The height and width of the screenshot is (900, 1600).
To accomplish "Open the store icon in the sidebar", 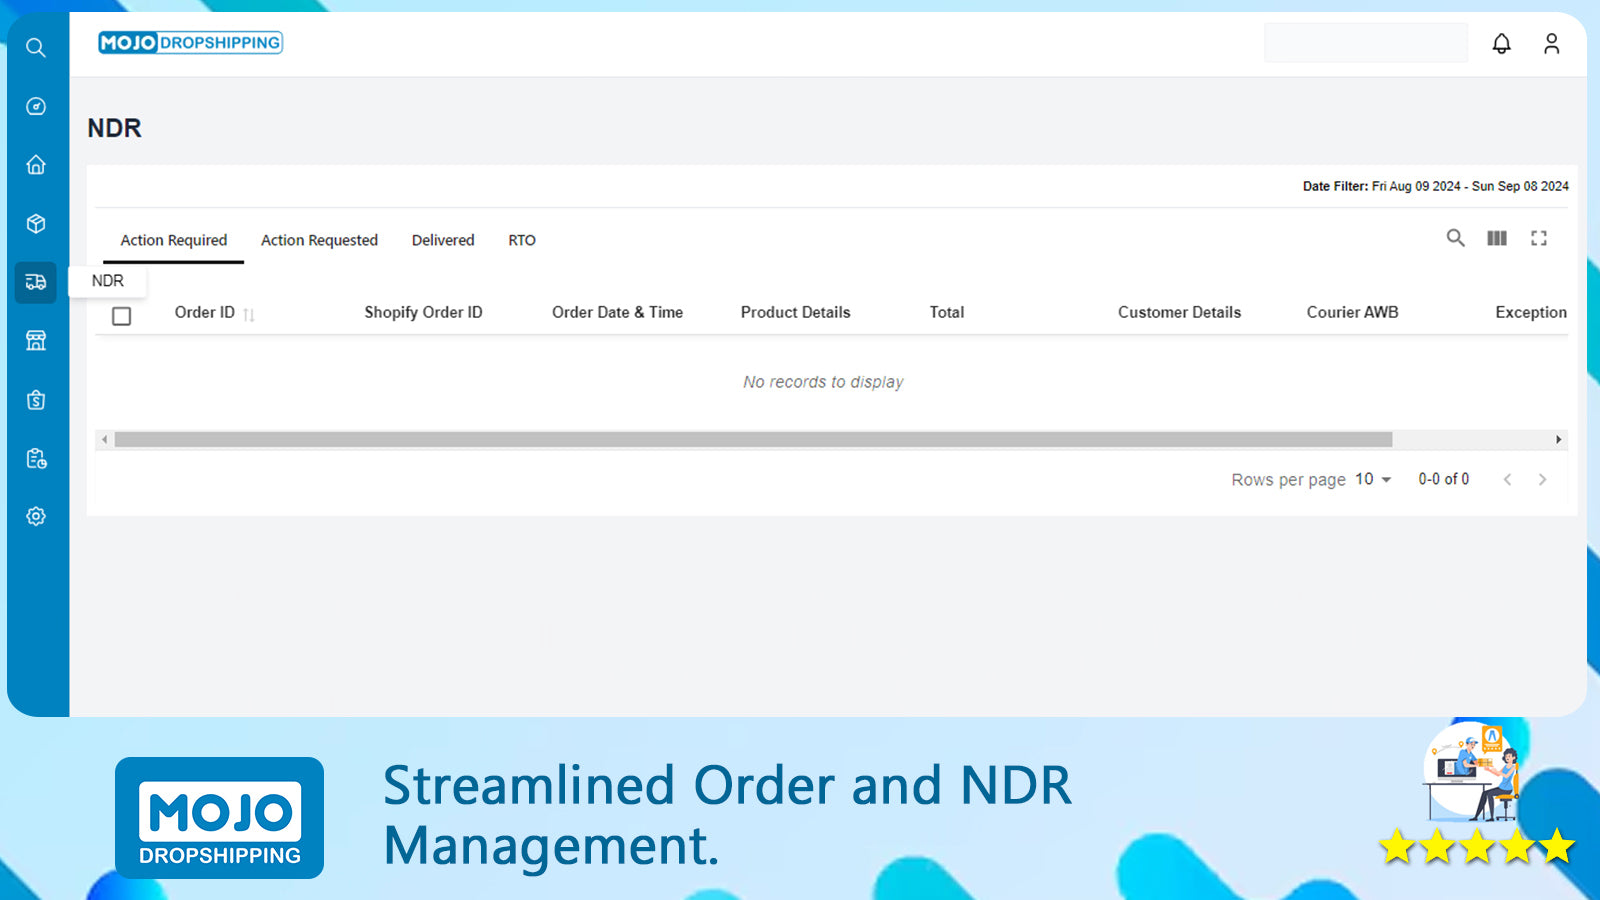I will (36, 341).
